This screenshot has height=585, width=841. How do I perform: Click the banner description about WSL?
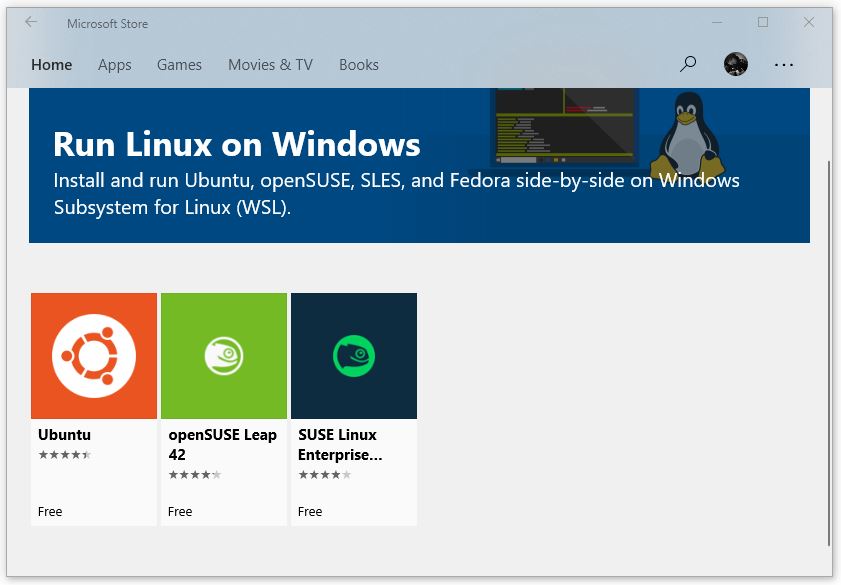coord(396,194)
